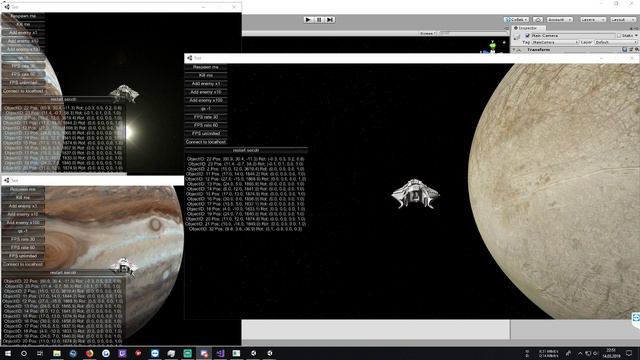Open Steam from the taskbar

tap(73, 353)
